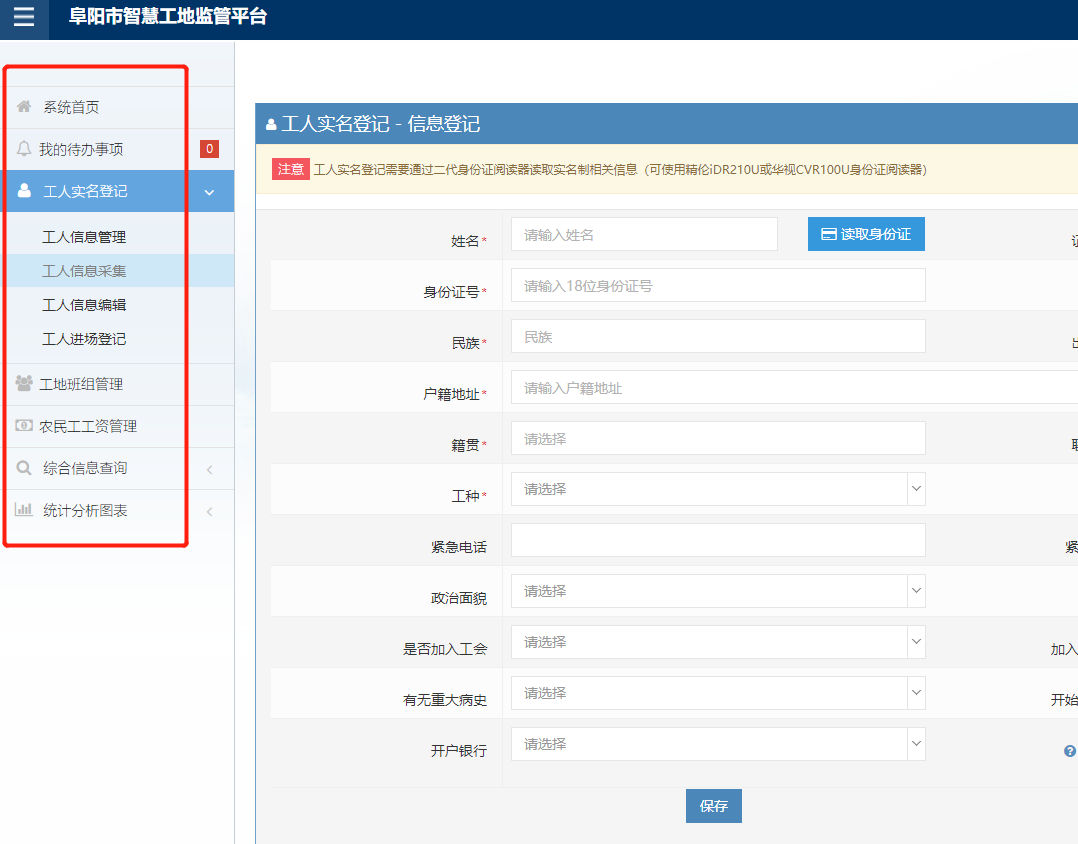Click the 读取身份证 button
Image resolution: width=1078 pixels, height=844 pixels.
pyautogui.click(x=866, y=234)
